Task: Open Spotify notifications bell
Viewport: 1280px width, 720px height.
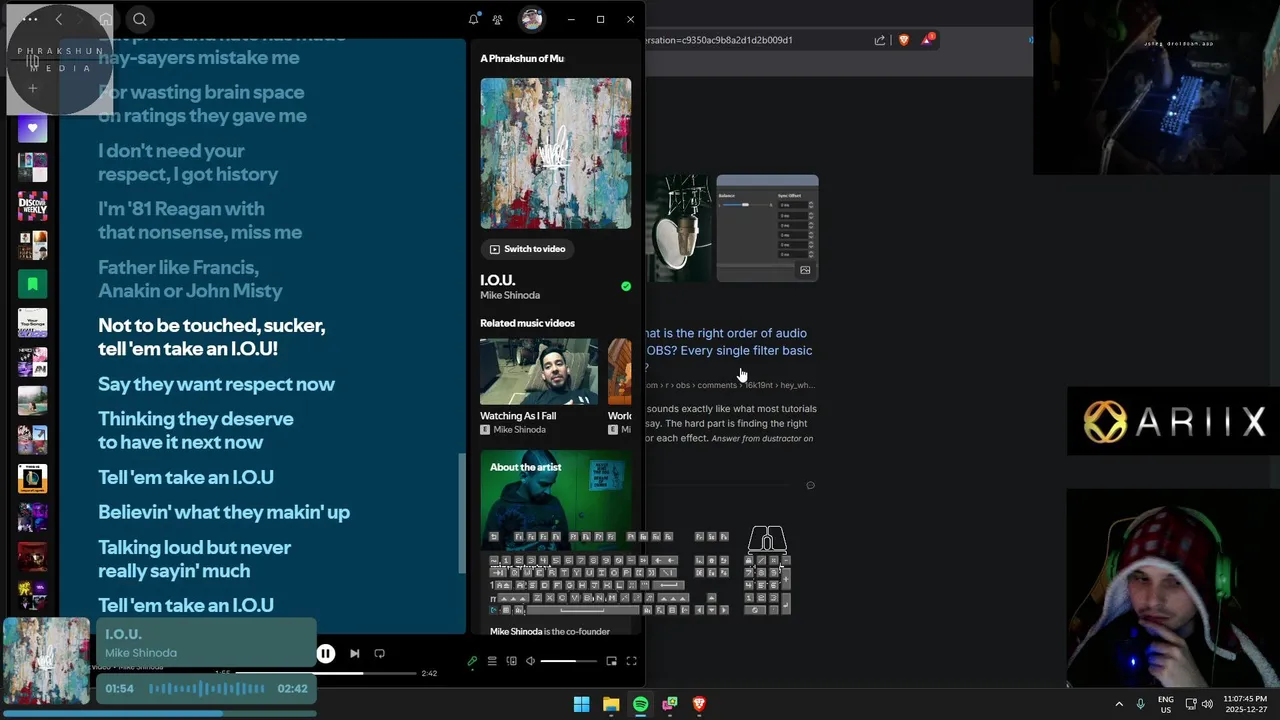Action: pos(474,19)
